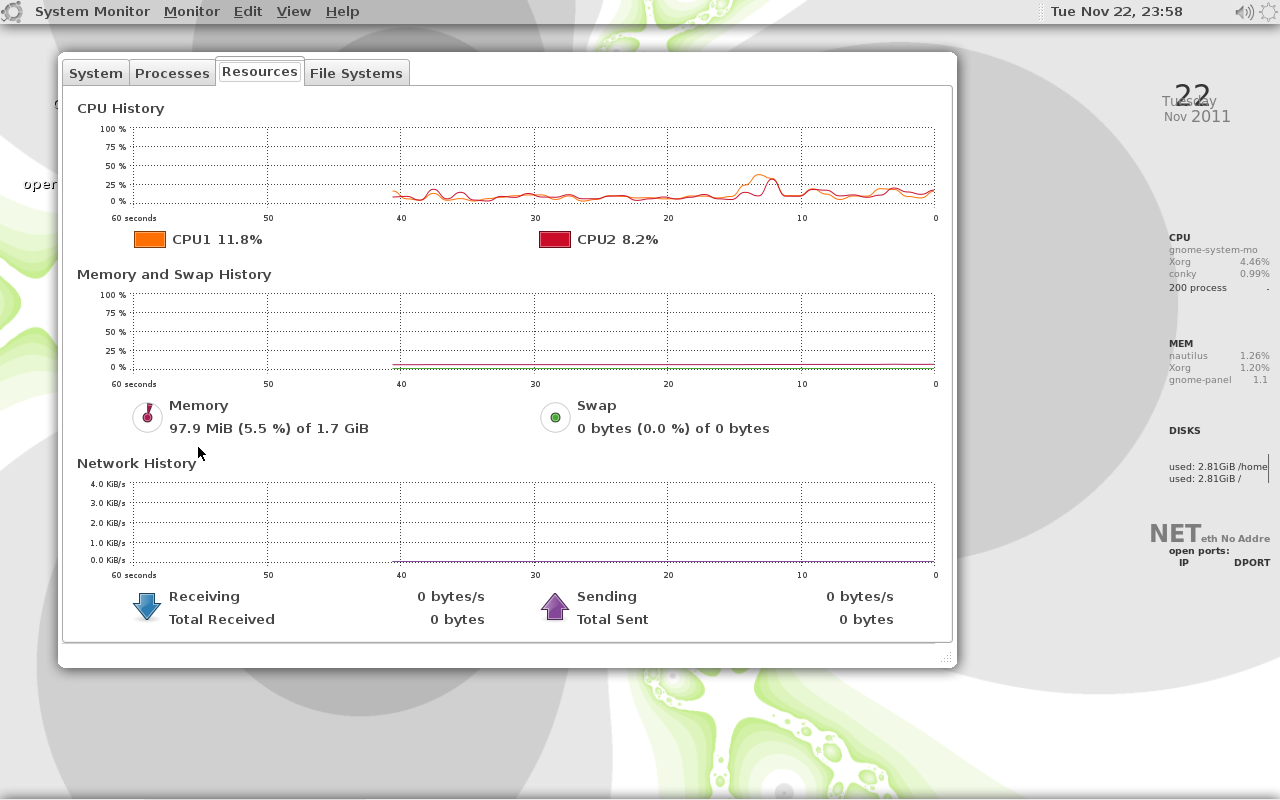Viewport: 1280px width, 800px height.
Task: Click the clock showing Tue Nov 22
Action: (x=1116, y=11)
